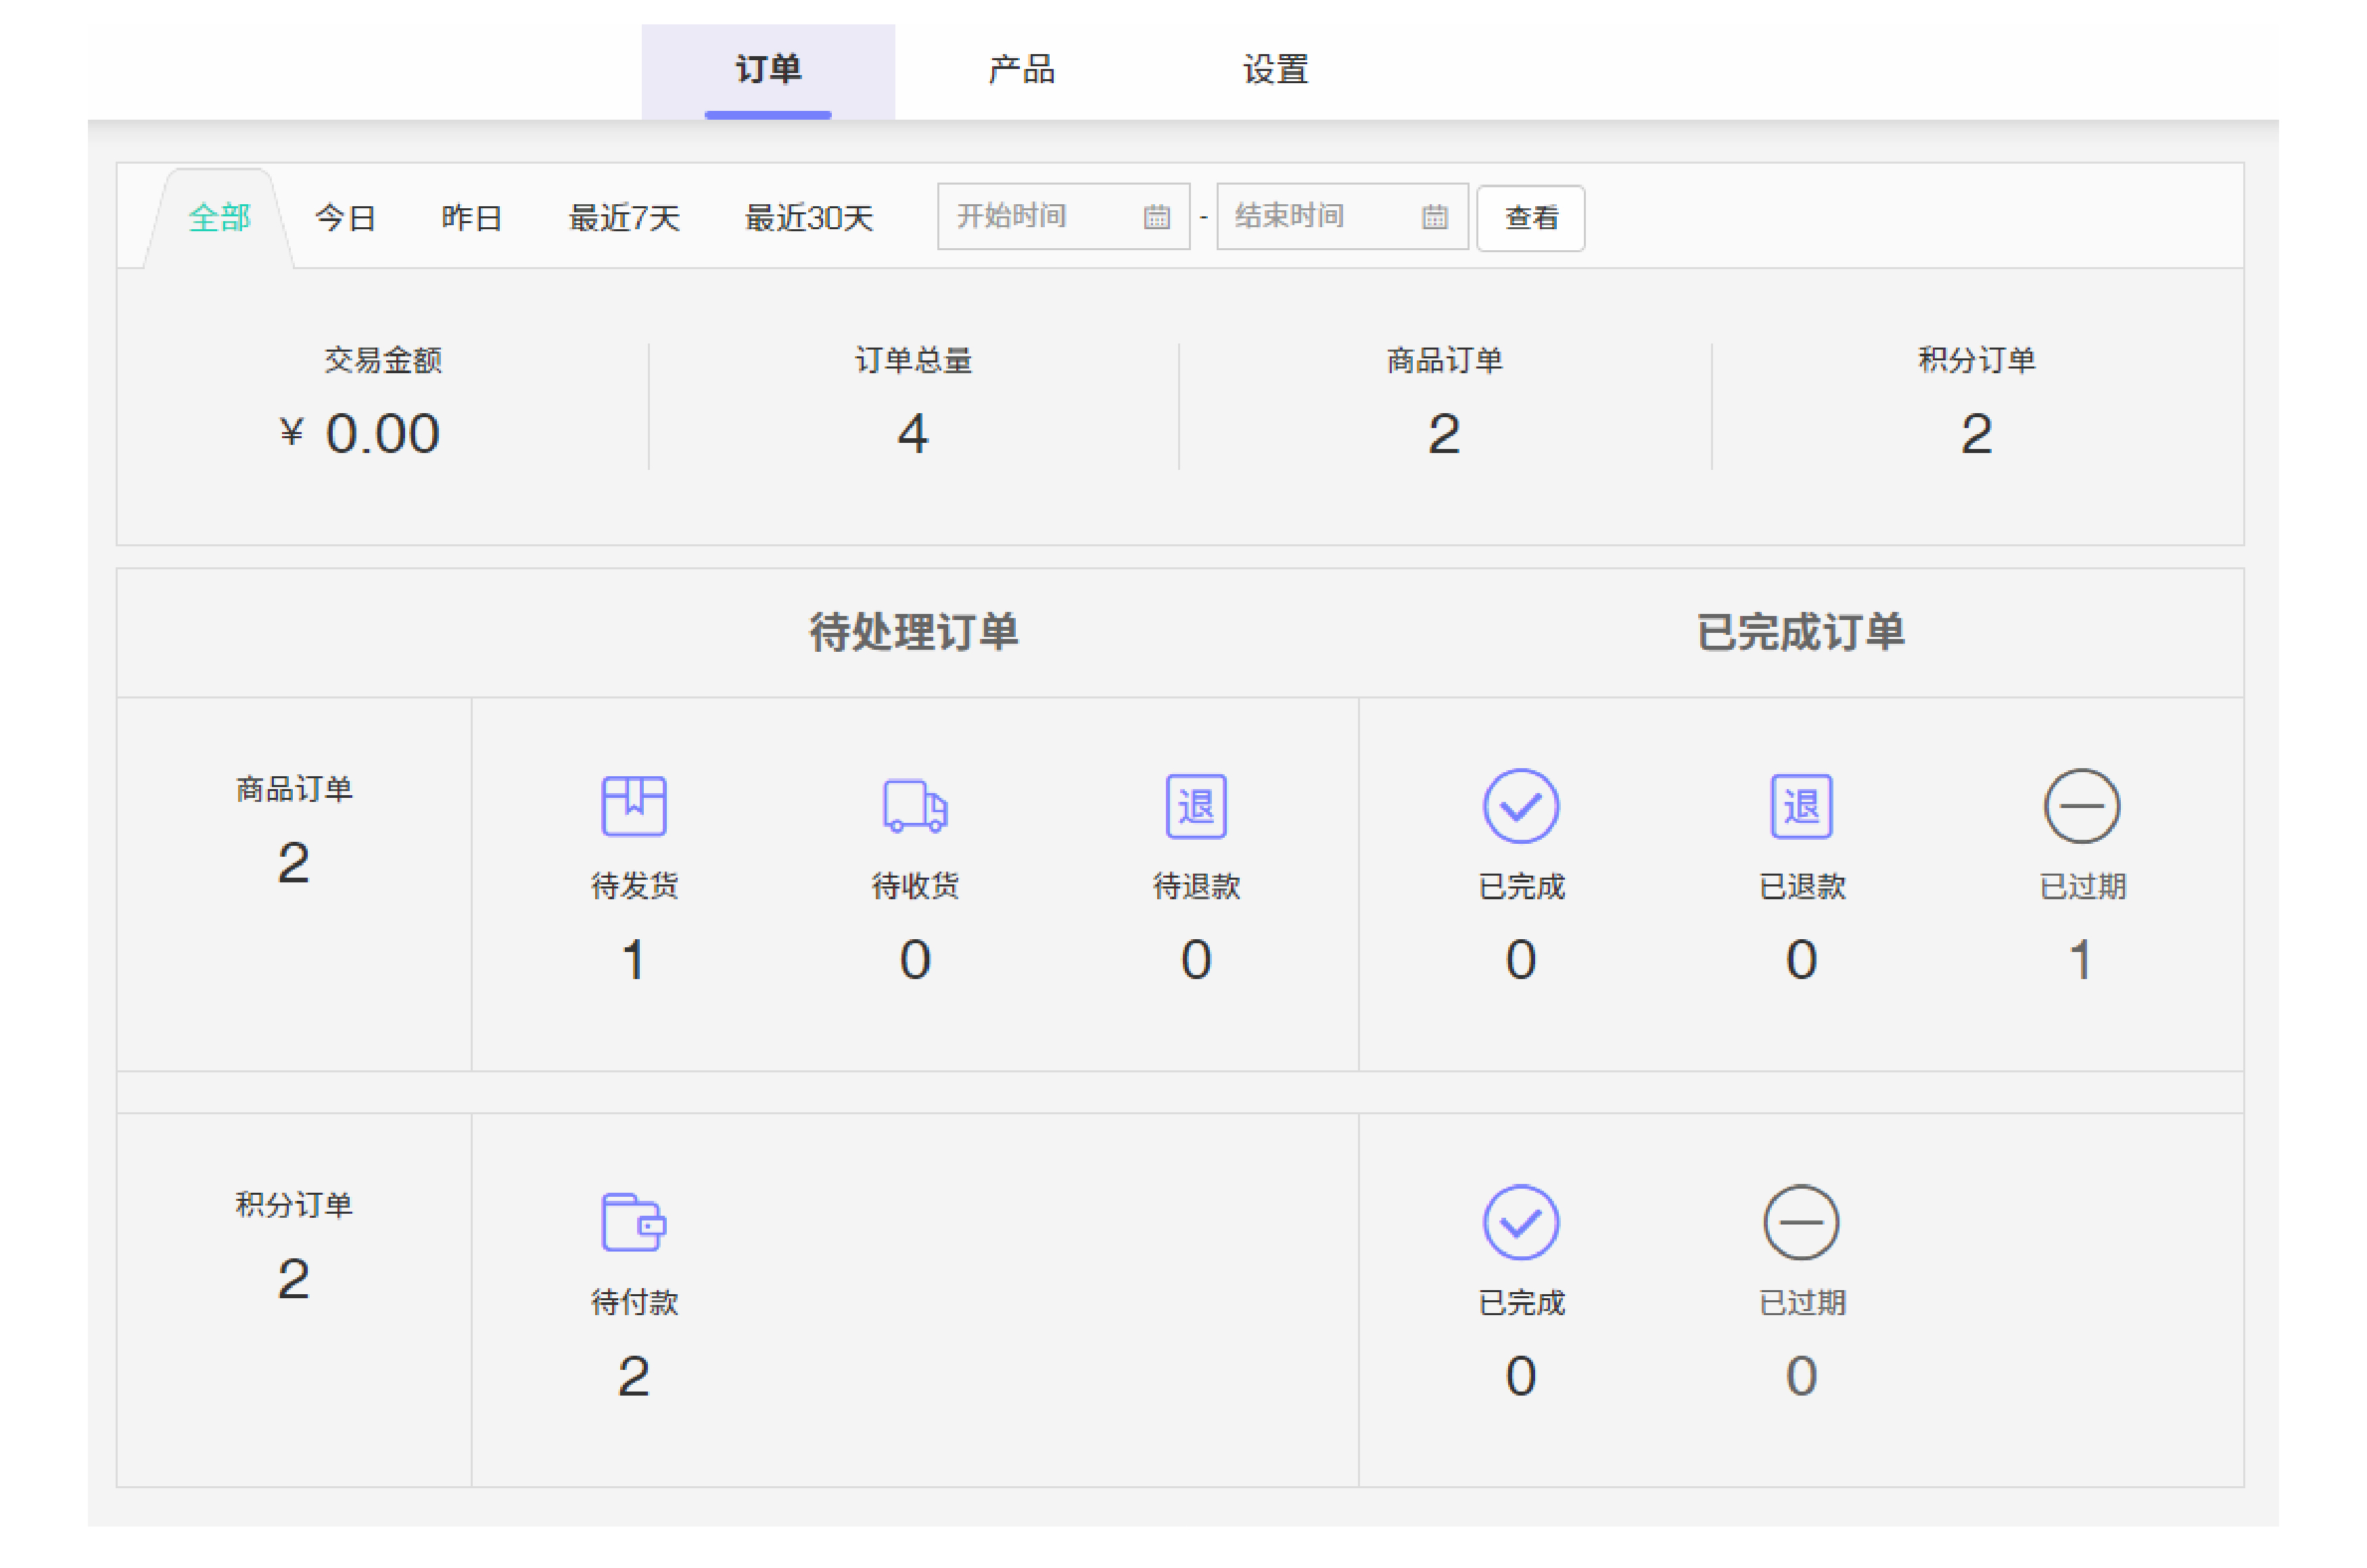The height and width of the screenshot is (1568, 2367).
Task: Select the 最近7天 filter tab
Action: (624, 218)
